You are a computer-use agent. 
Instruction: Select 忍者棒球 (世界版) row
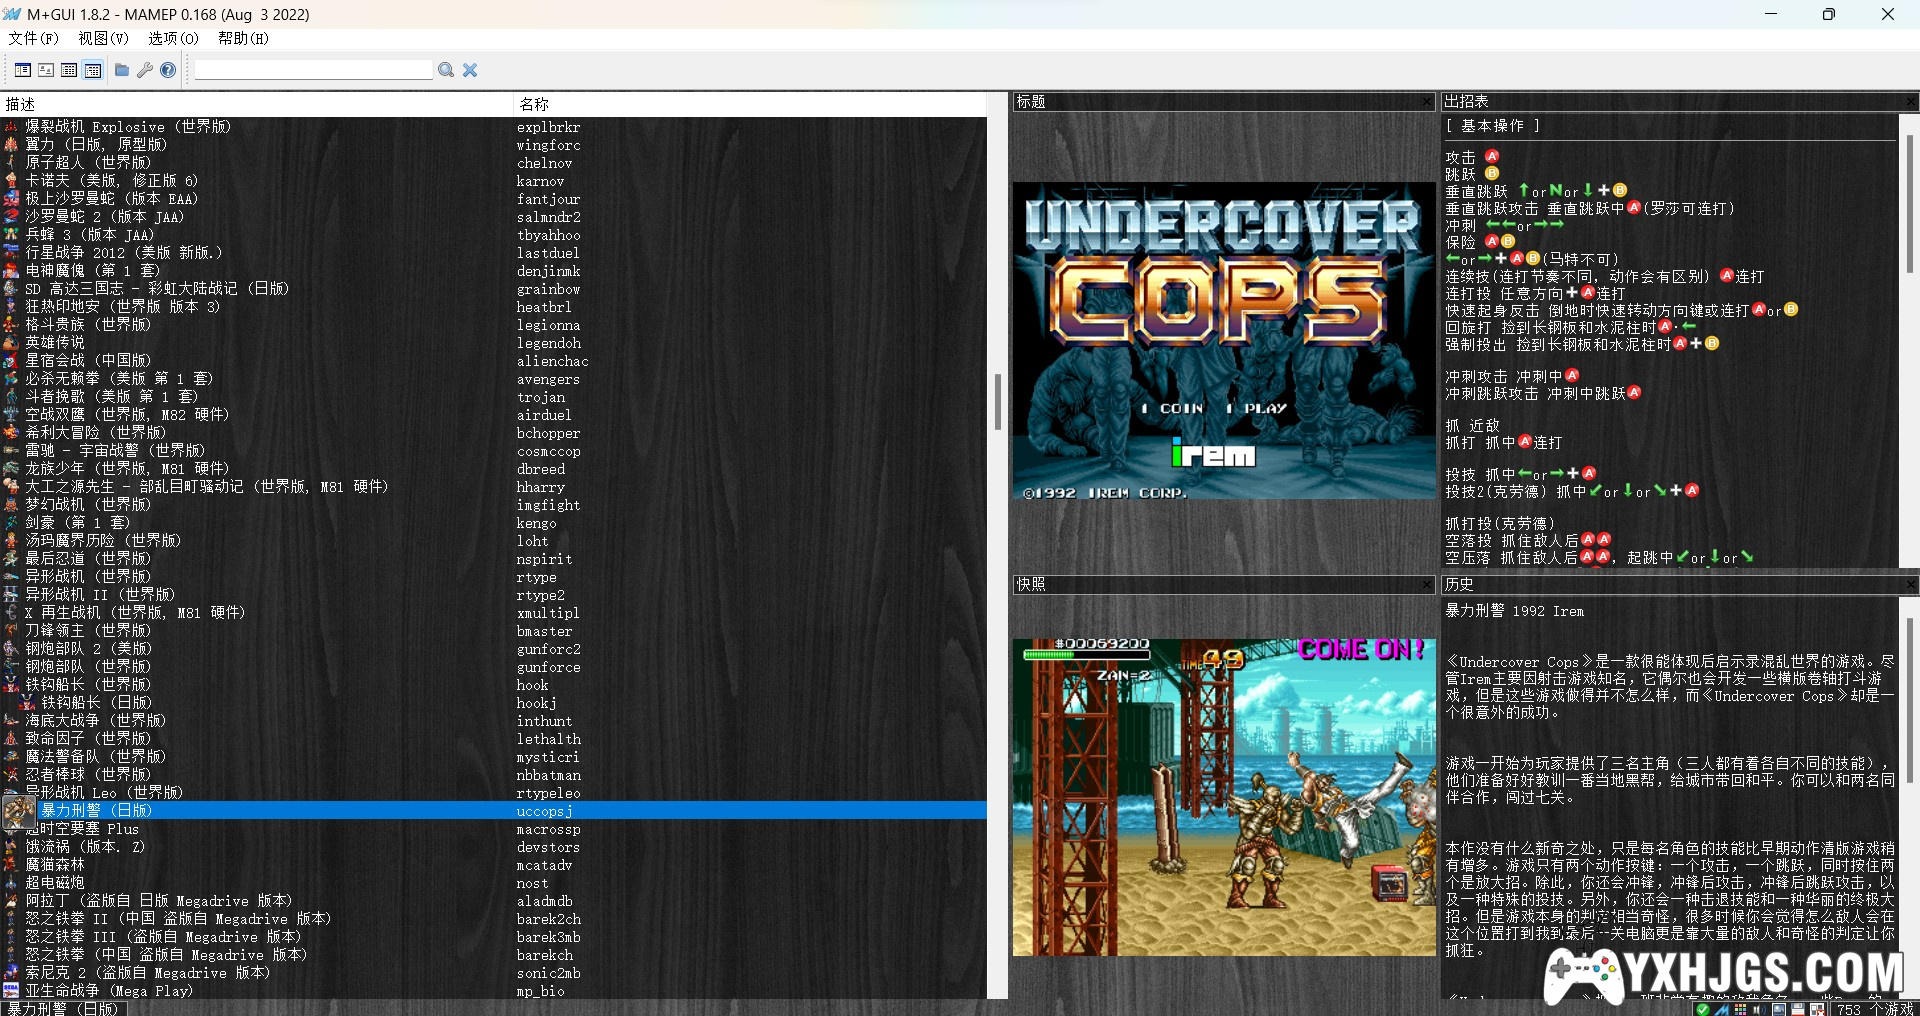pos(494,775)
